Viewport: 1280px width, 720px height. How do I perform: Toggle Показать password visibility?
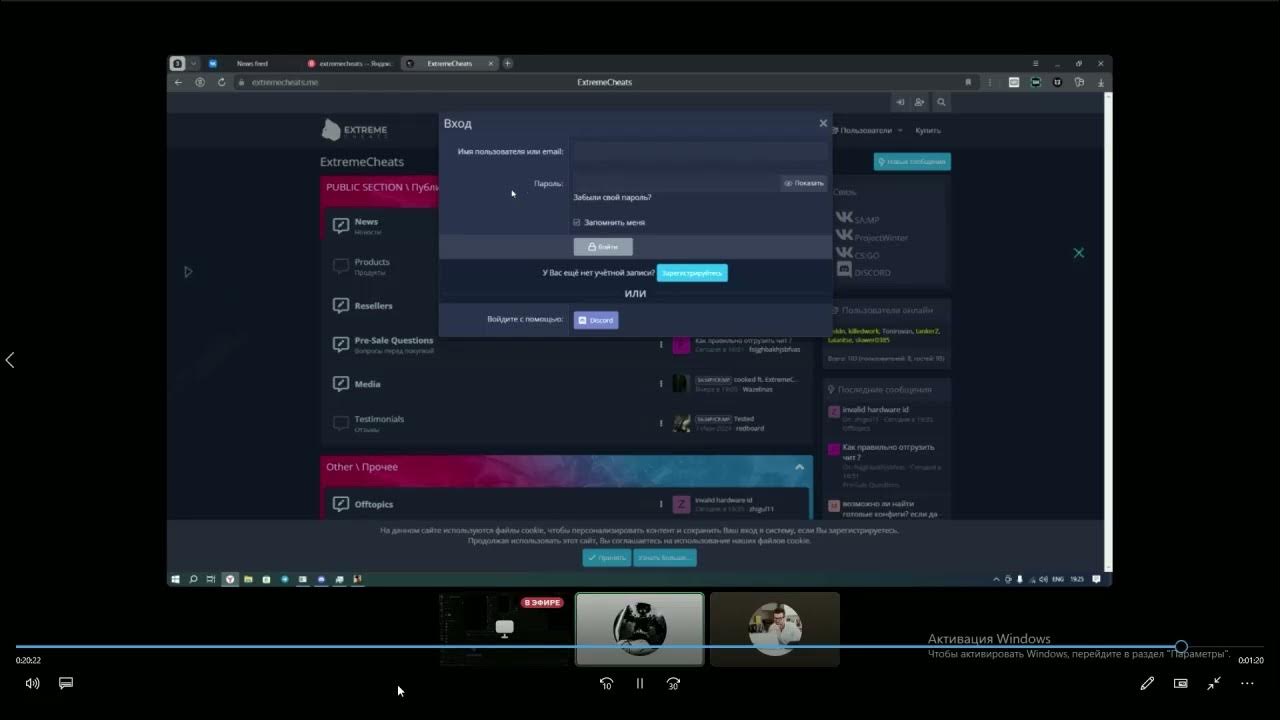click(804, 183)
